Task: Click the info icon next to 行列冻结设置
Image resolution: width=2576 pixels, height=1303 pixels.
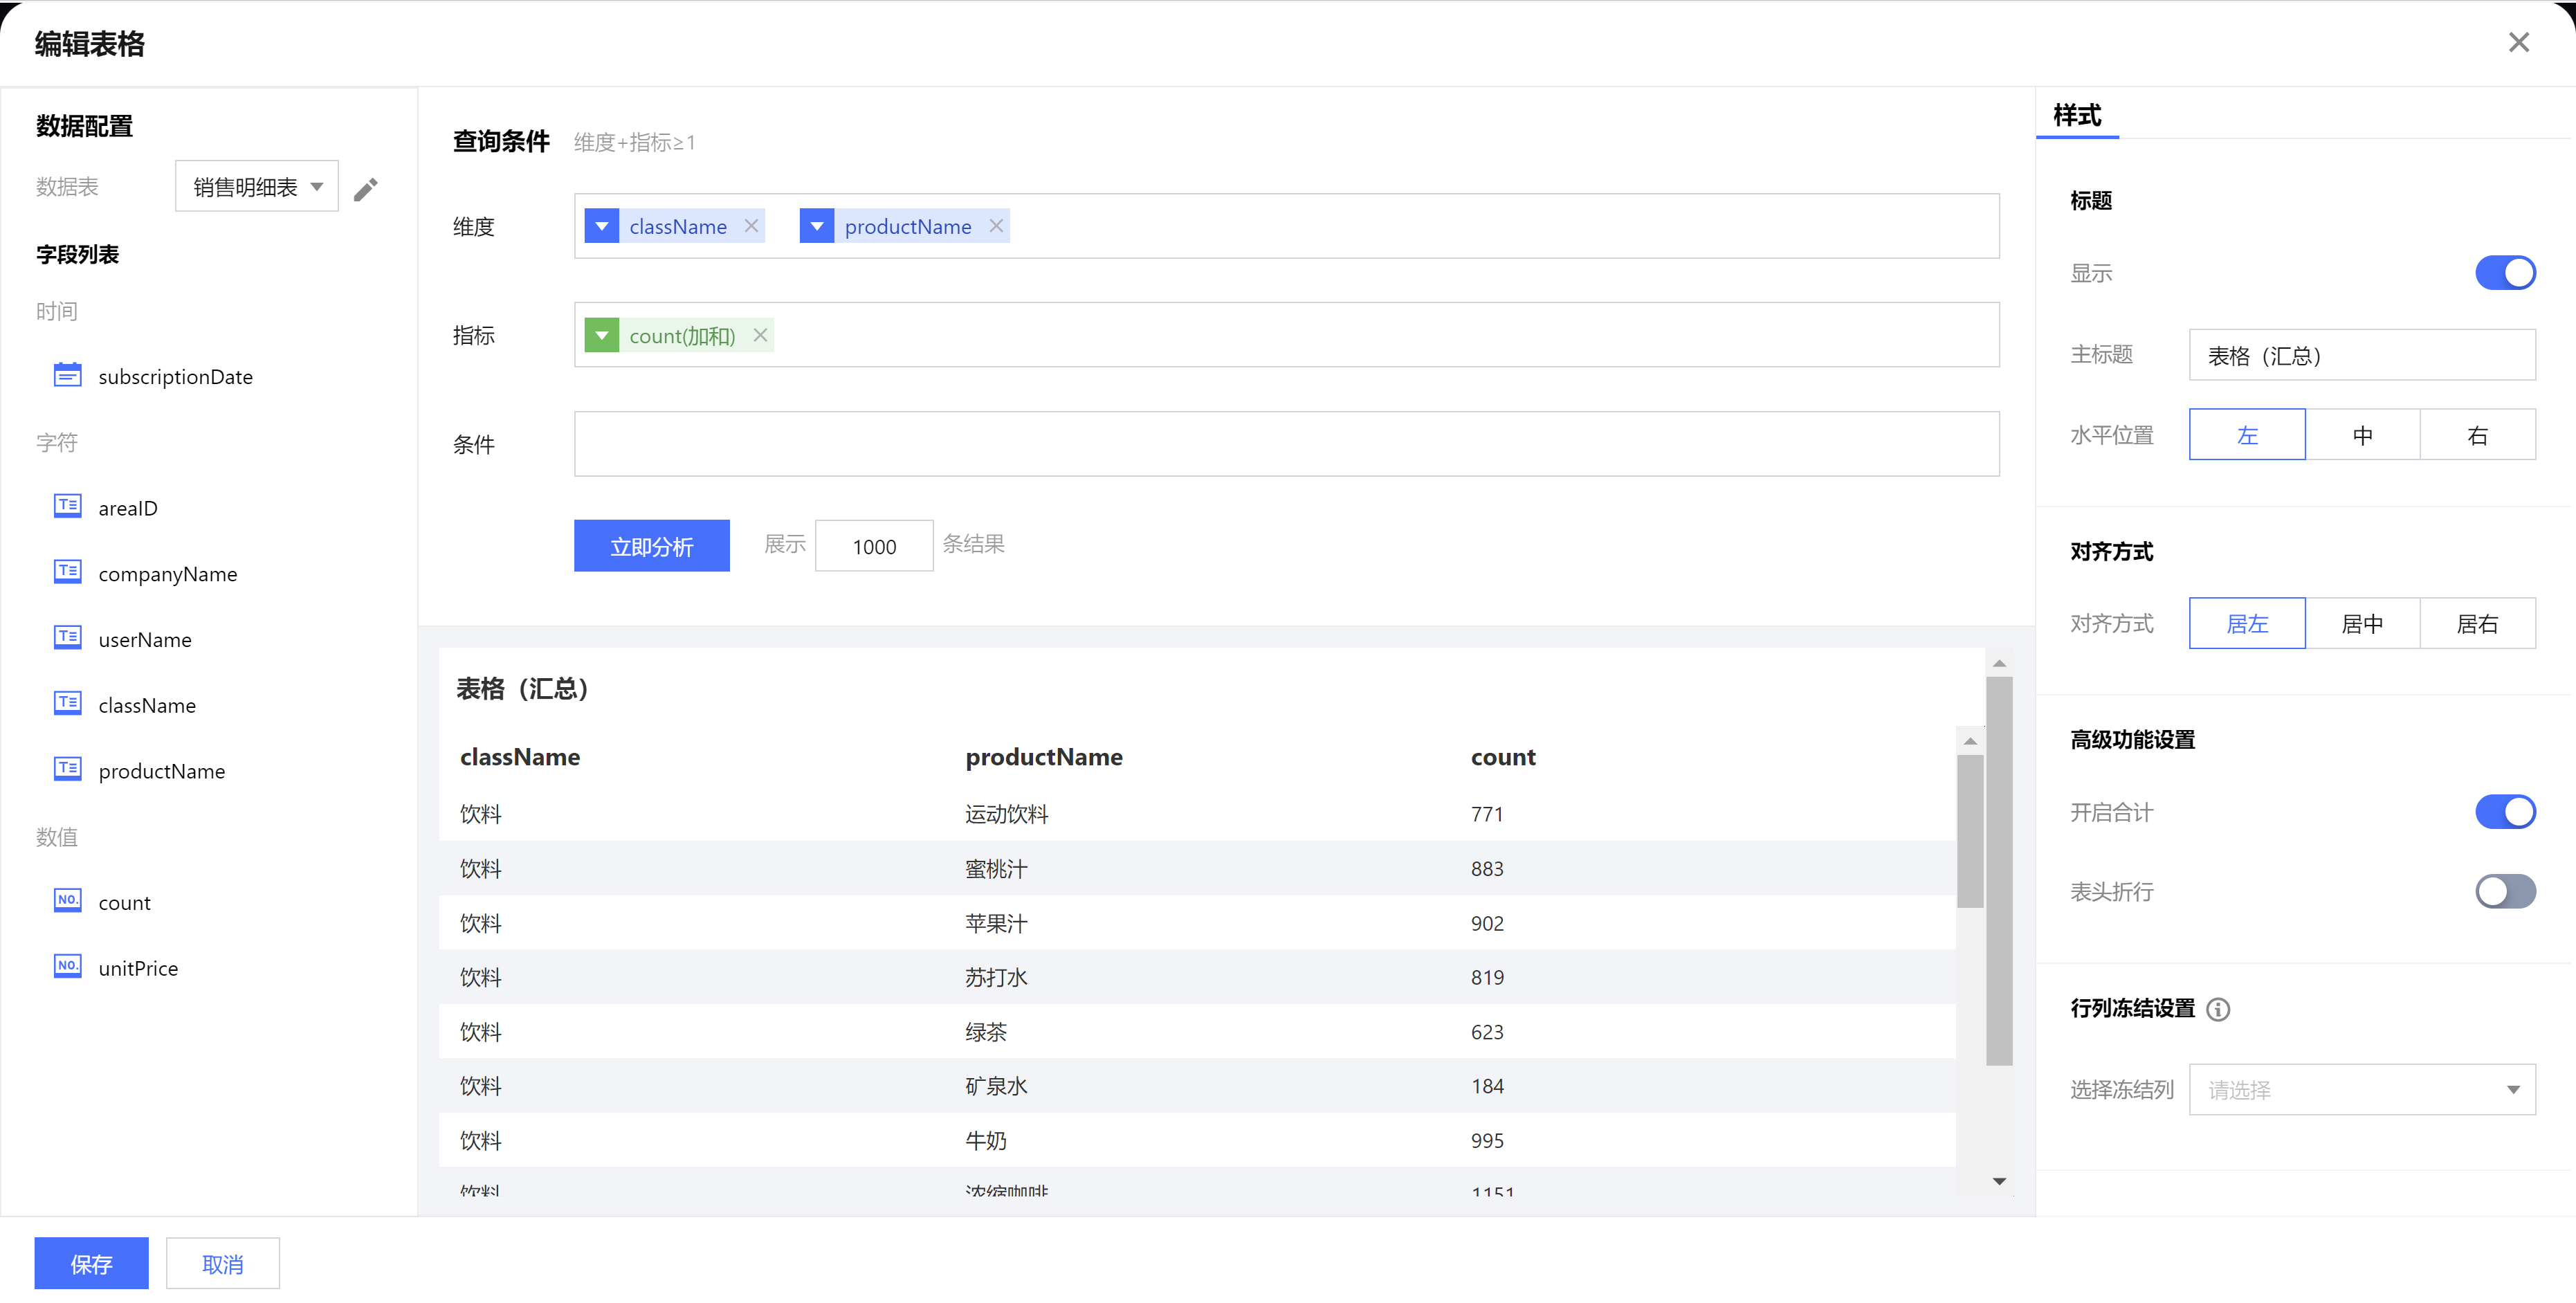Action: [2218, 1009]
